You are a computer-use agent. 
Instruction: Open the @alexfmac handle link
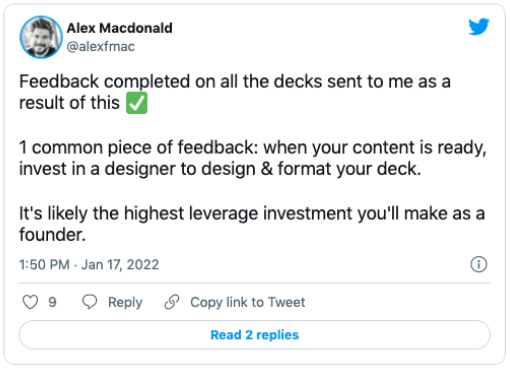click(x=101, y=46)
